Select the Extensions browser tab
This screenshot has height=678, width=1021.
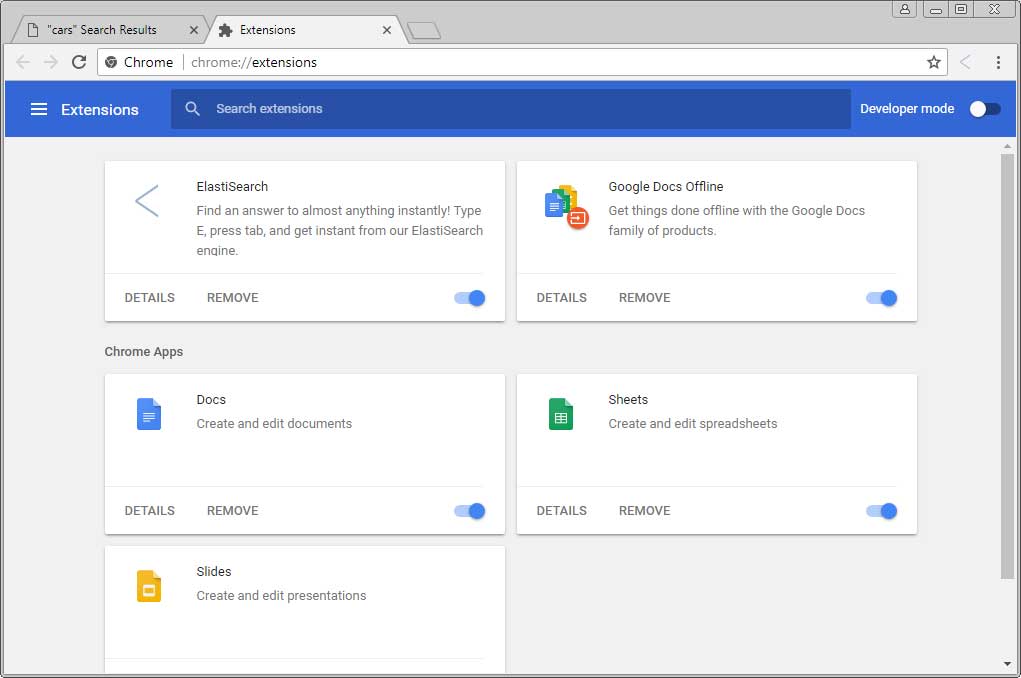306,30
